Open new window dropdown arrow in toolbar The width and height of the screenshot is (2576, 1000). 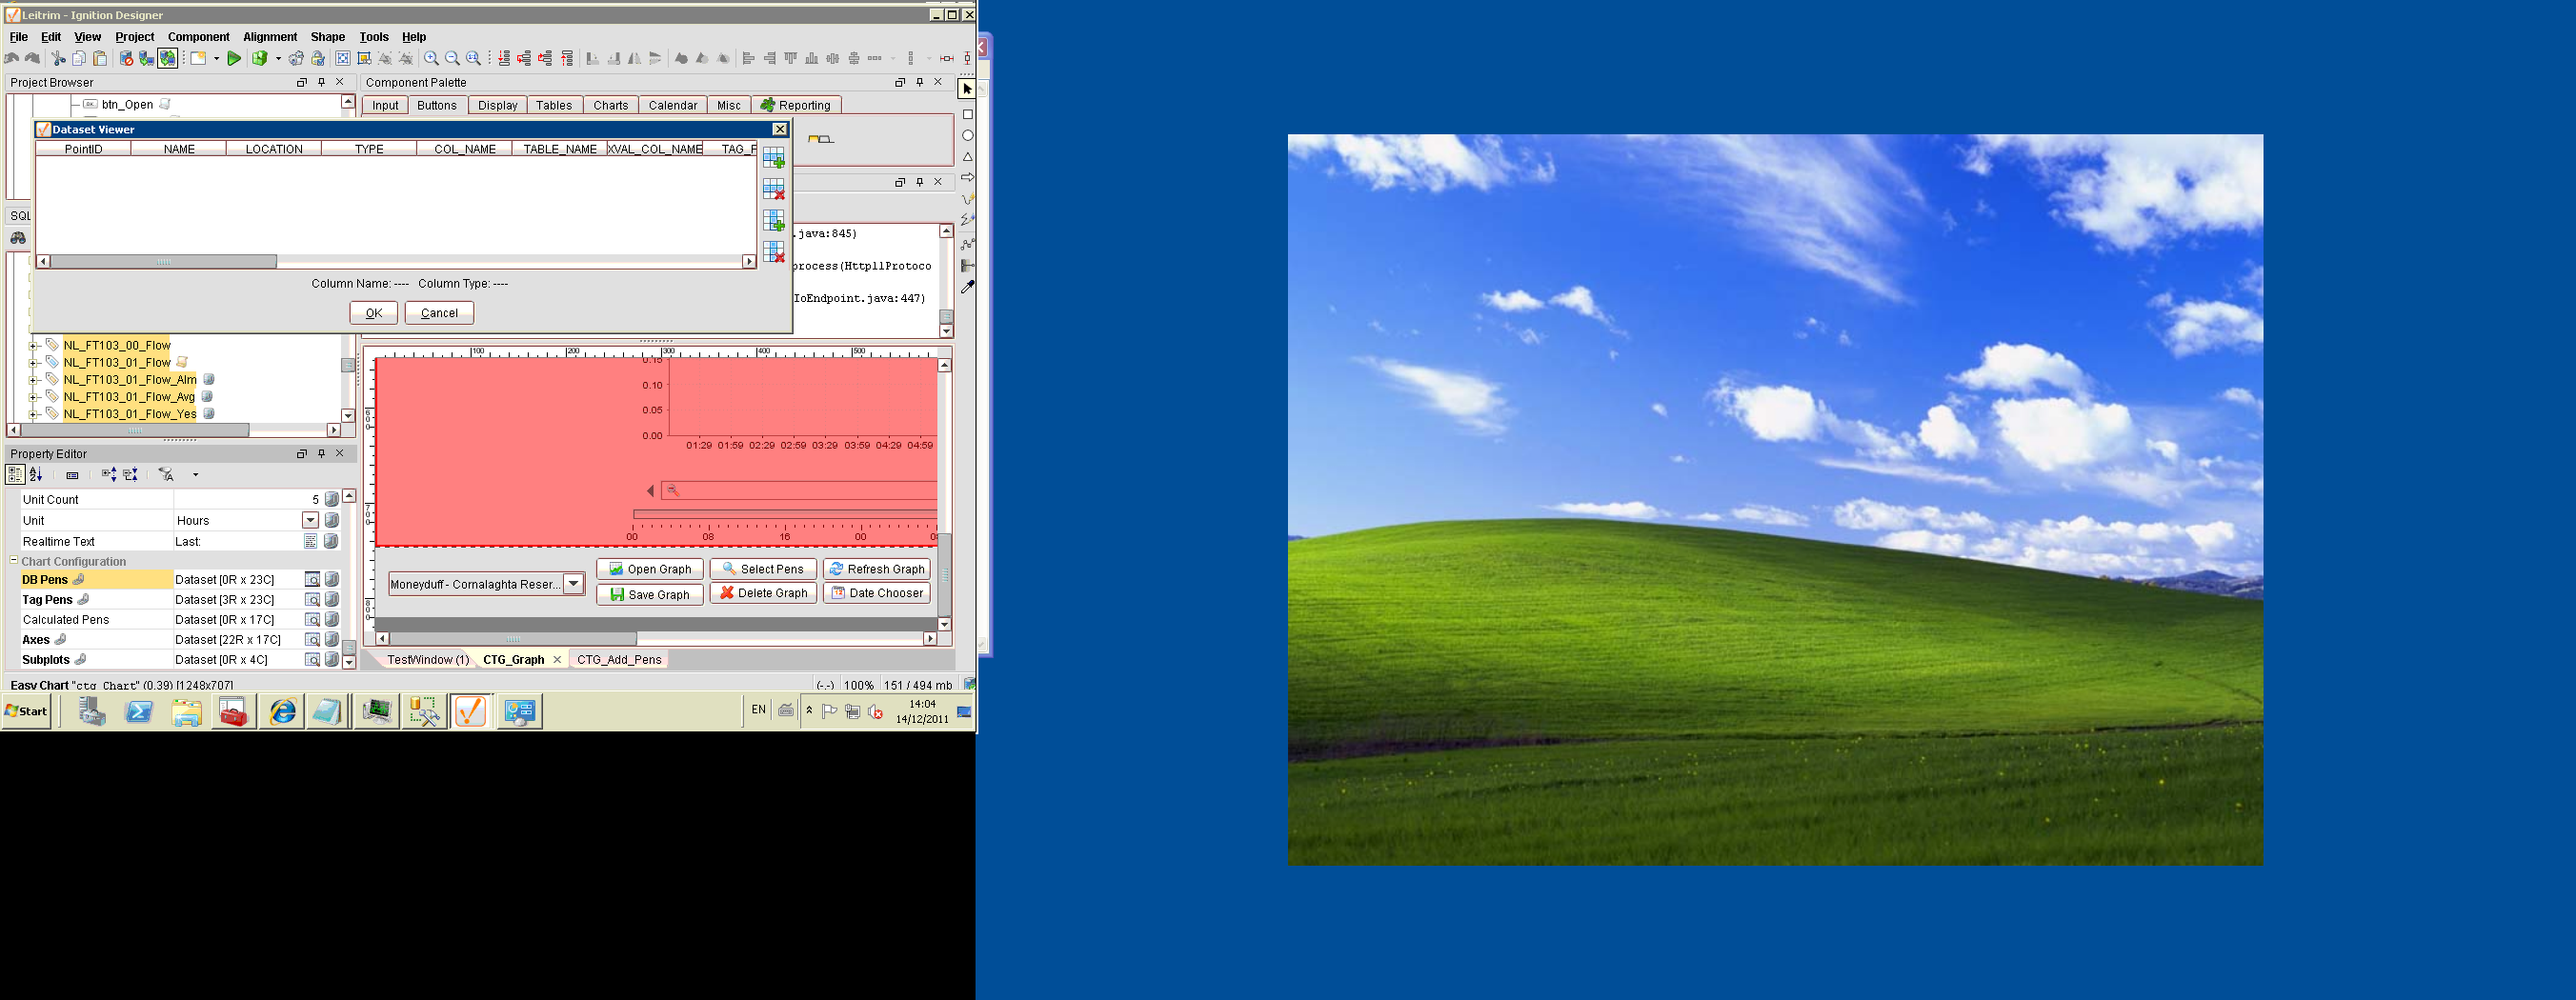click(216, 59)
